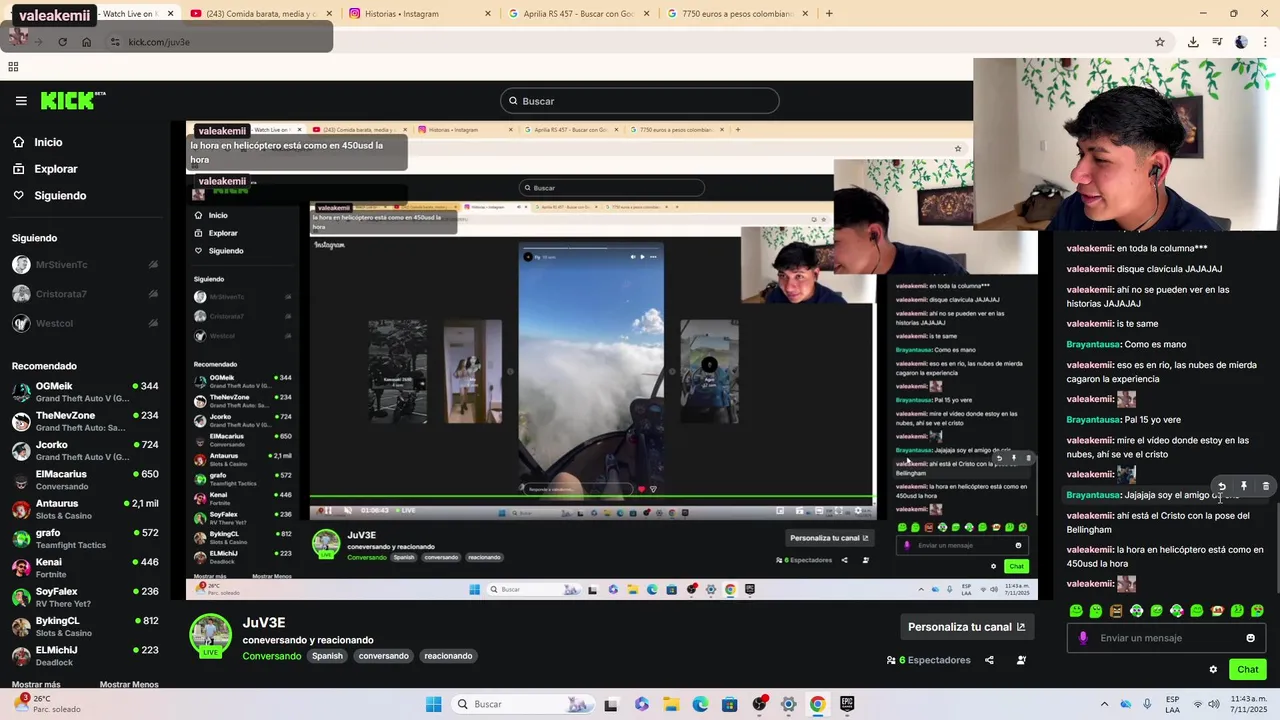
Task: Open emoji picker in message box
Action: [x=1250, y=638]
